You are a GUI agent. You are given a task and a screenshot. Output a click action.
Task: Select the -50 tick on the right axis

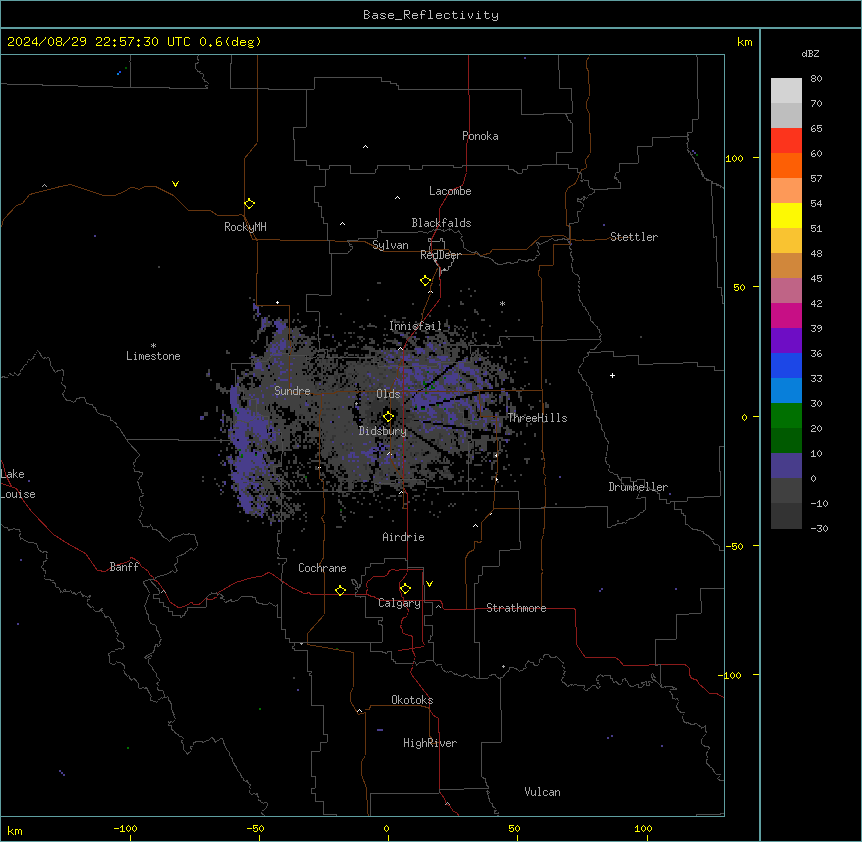click(734, 546)
